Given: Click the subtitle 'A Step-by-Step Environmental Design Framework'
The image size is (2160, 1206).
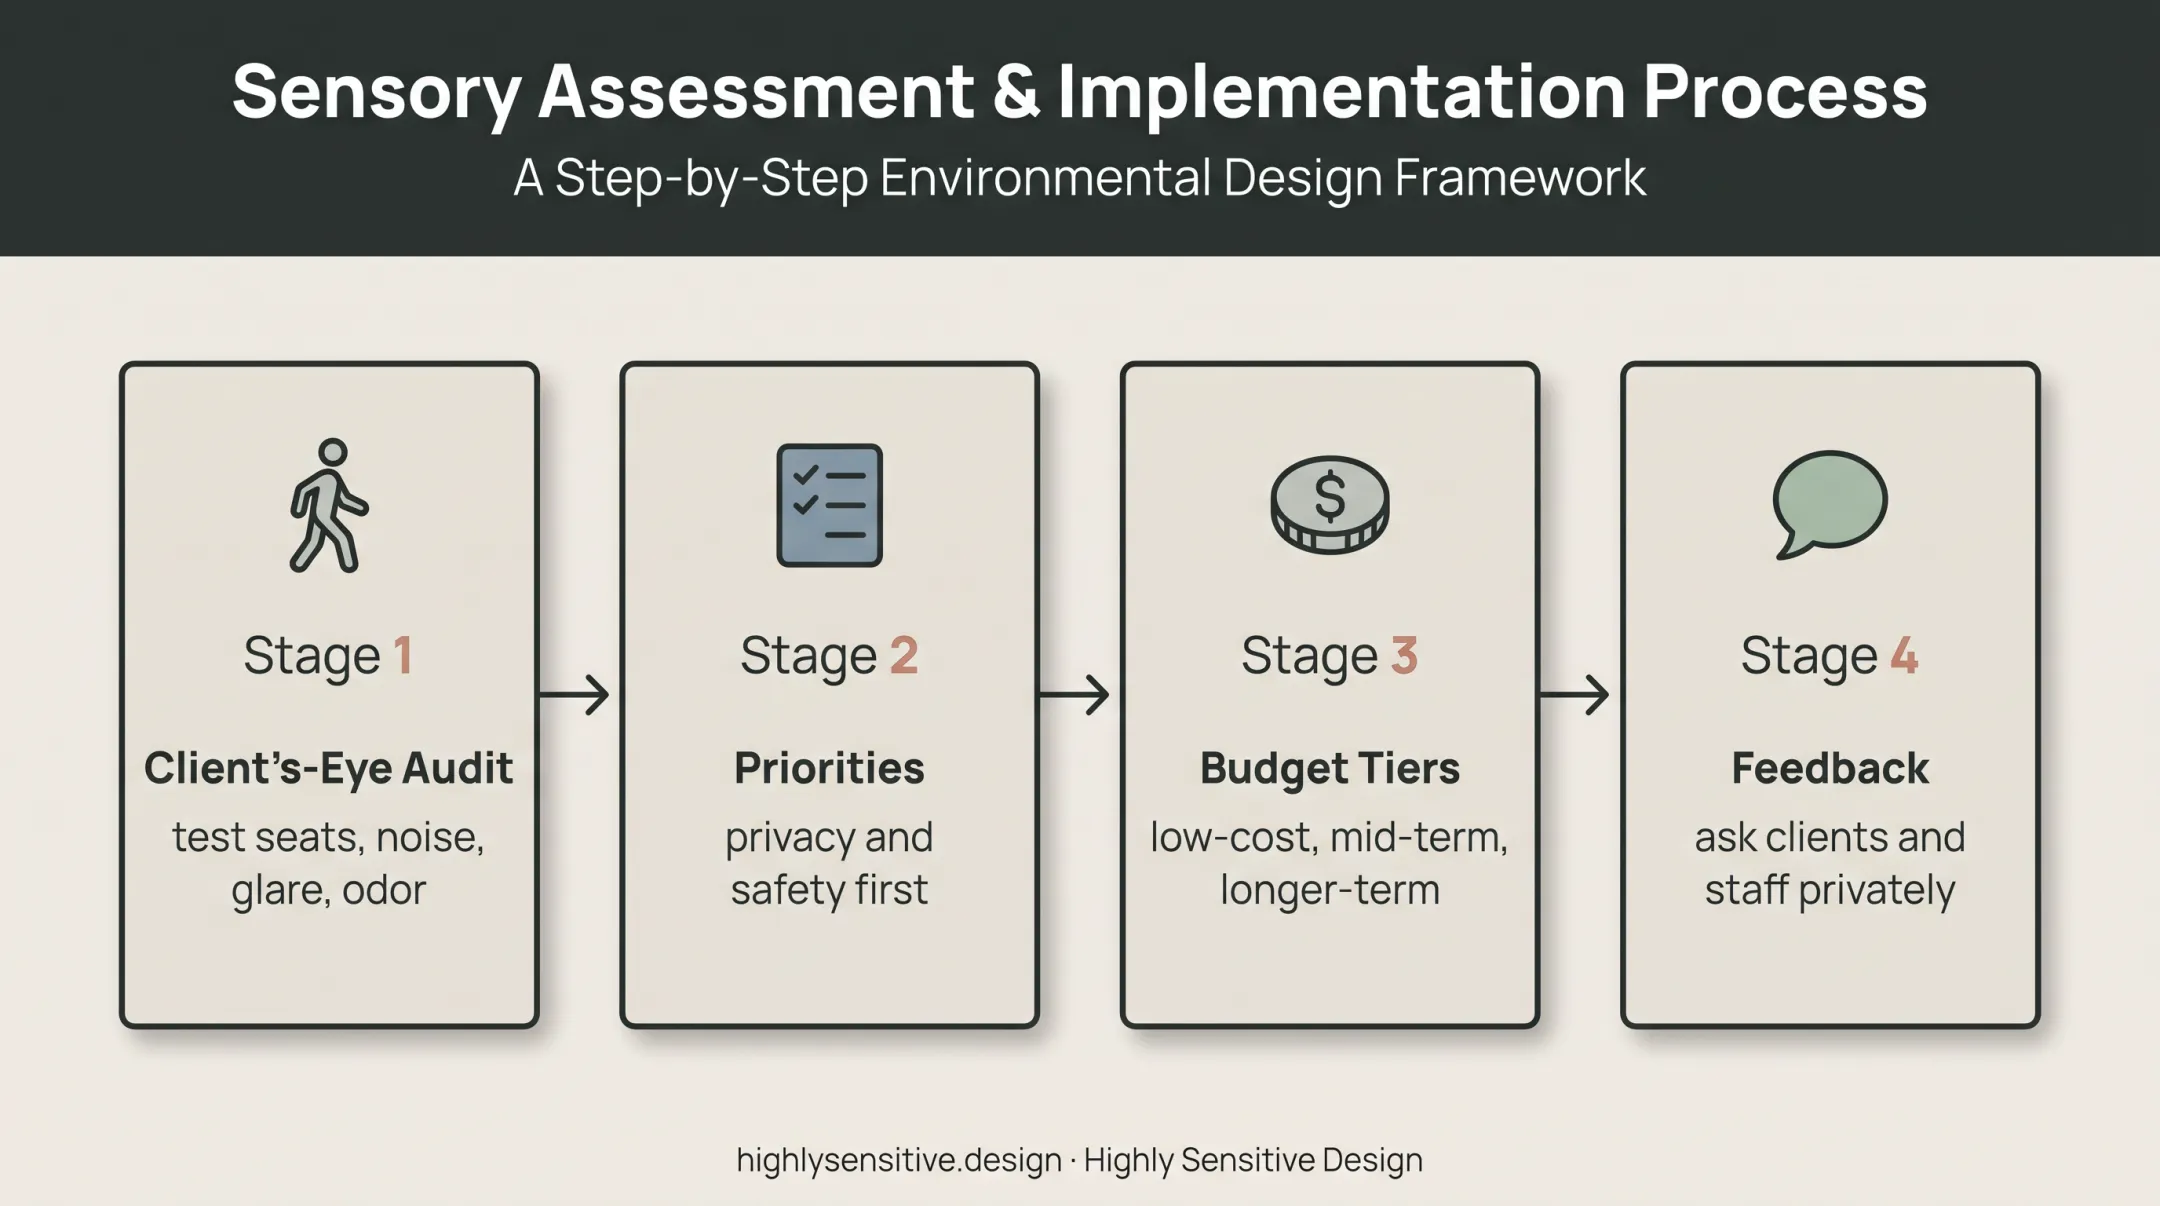Looking at the screenshot, I should [x=1080, y=178].
